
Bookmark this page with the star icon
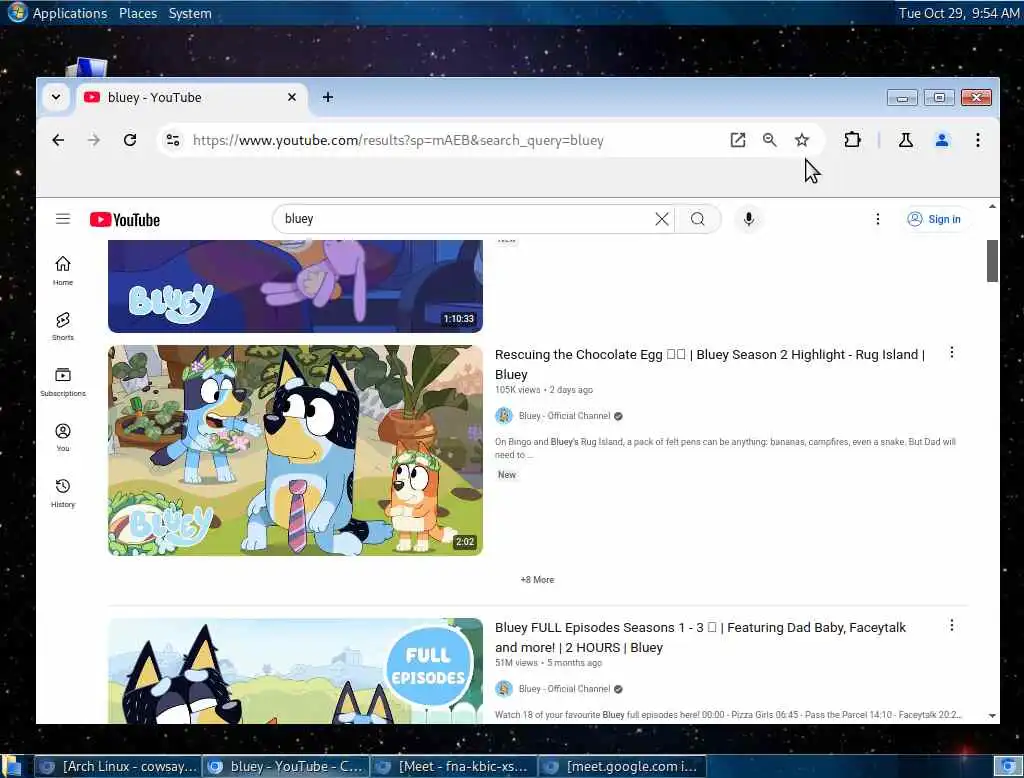[802, 140]
